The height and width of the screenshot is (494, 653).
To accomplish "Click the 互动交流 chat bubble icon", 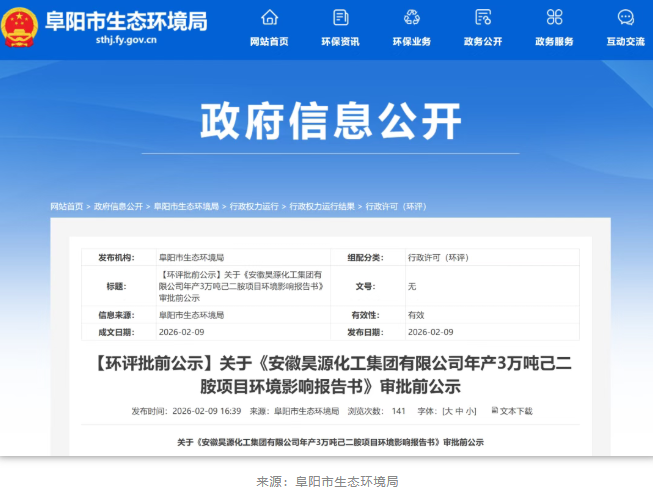I will point(626,17).
